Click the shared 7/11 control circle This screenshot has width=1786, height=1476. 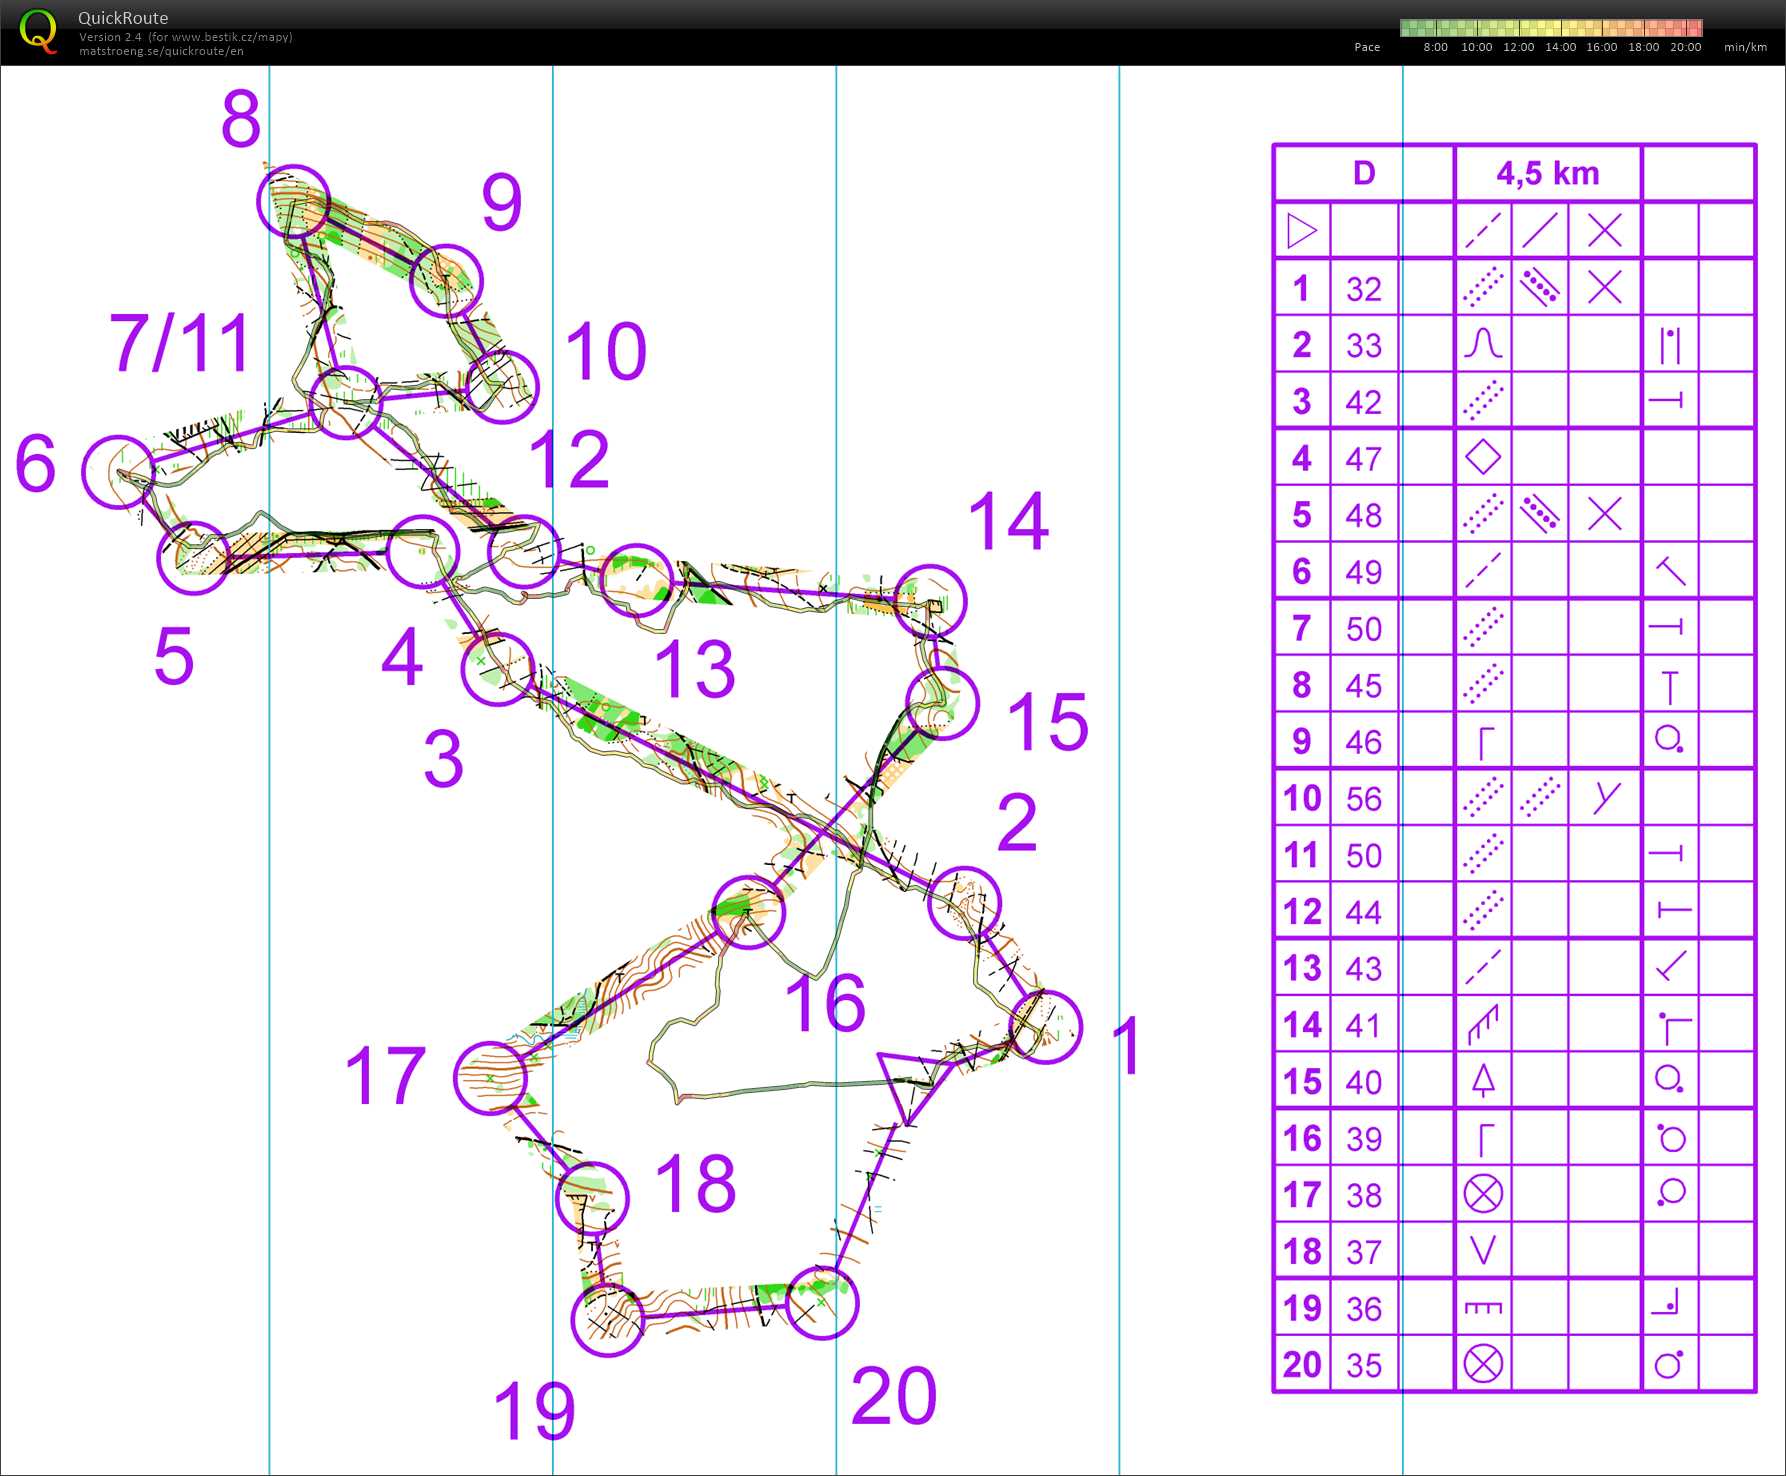click(x=345, y=402)
